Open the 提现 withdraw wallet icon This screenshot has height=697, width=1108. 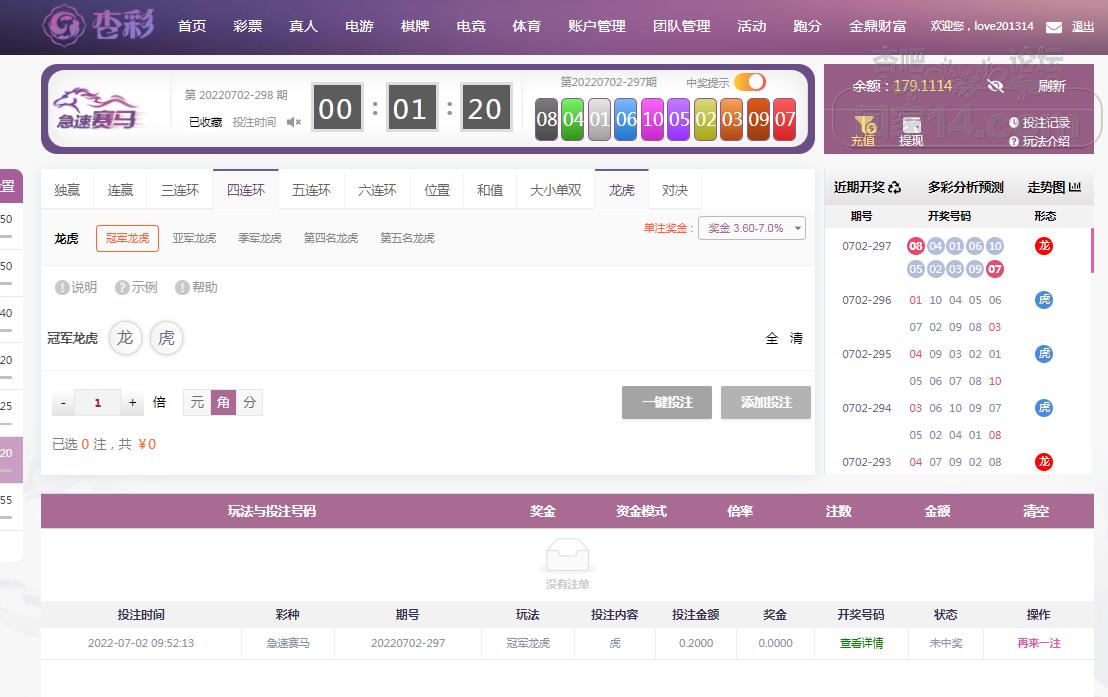911,125
